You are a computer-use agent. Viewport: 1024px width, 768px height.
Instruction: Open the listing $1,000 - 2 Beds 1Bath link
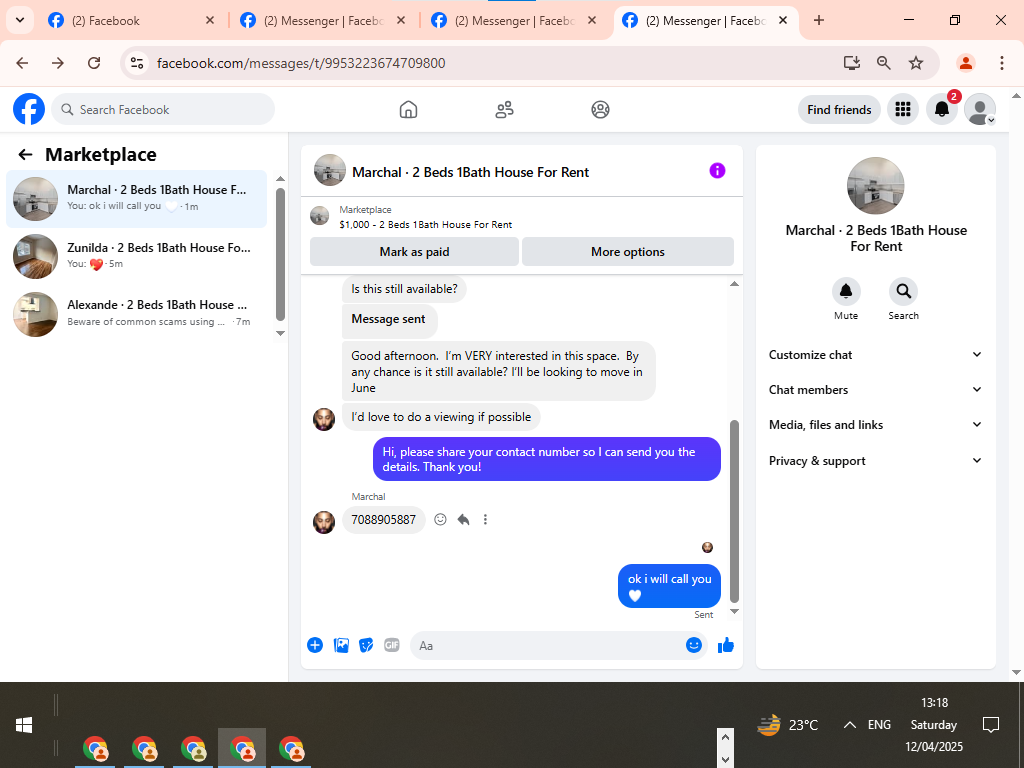tap(426, 225)
